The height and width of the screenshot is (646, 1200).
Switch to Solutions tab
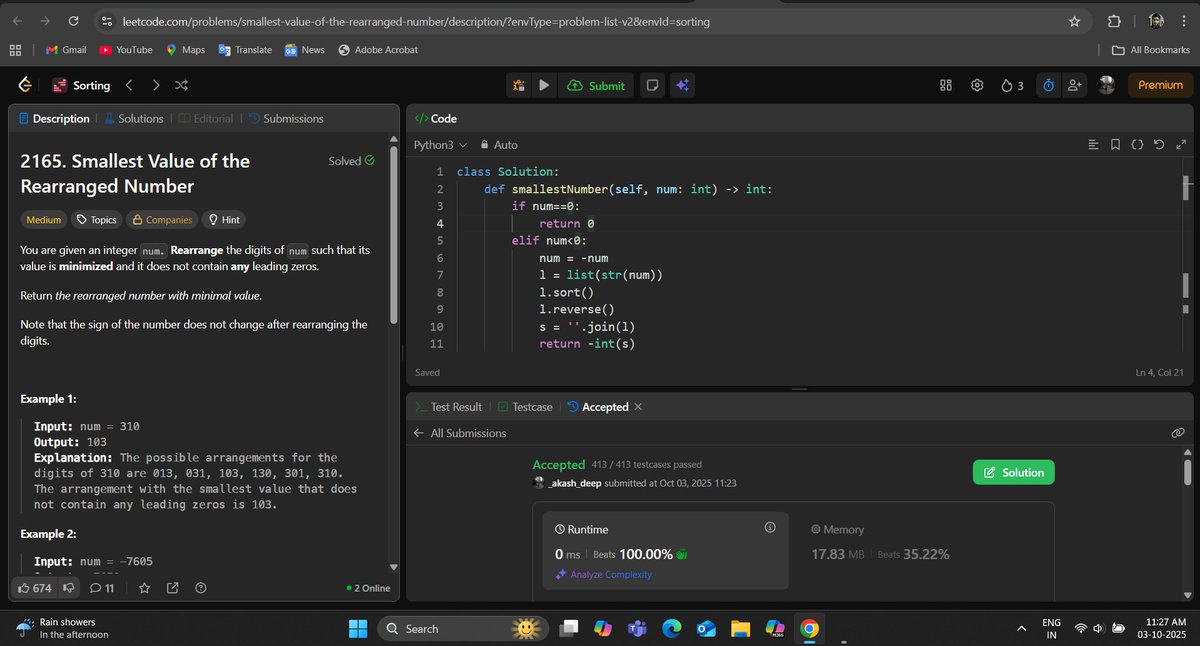133,118
